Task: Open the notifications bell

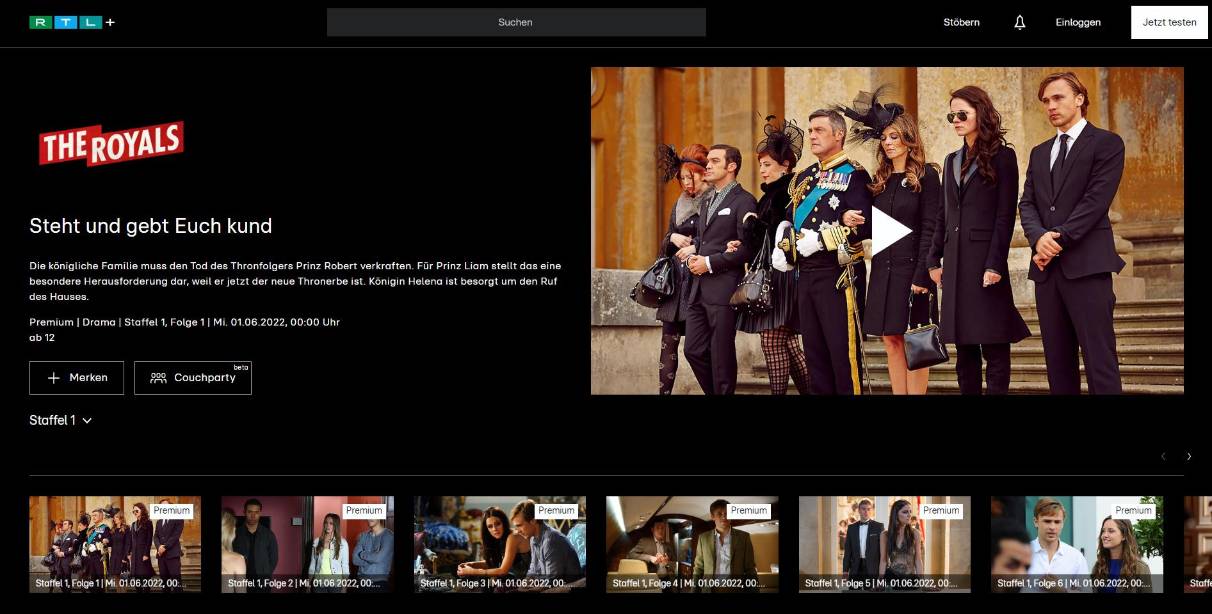Action: point(1019,22)
